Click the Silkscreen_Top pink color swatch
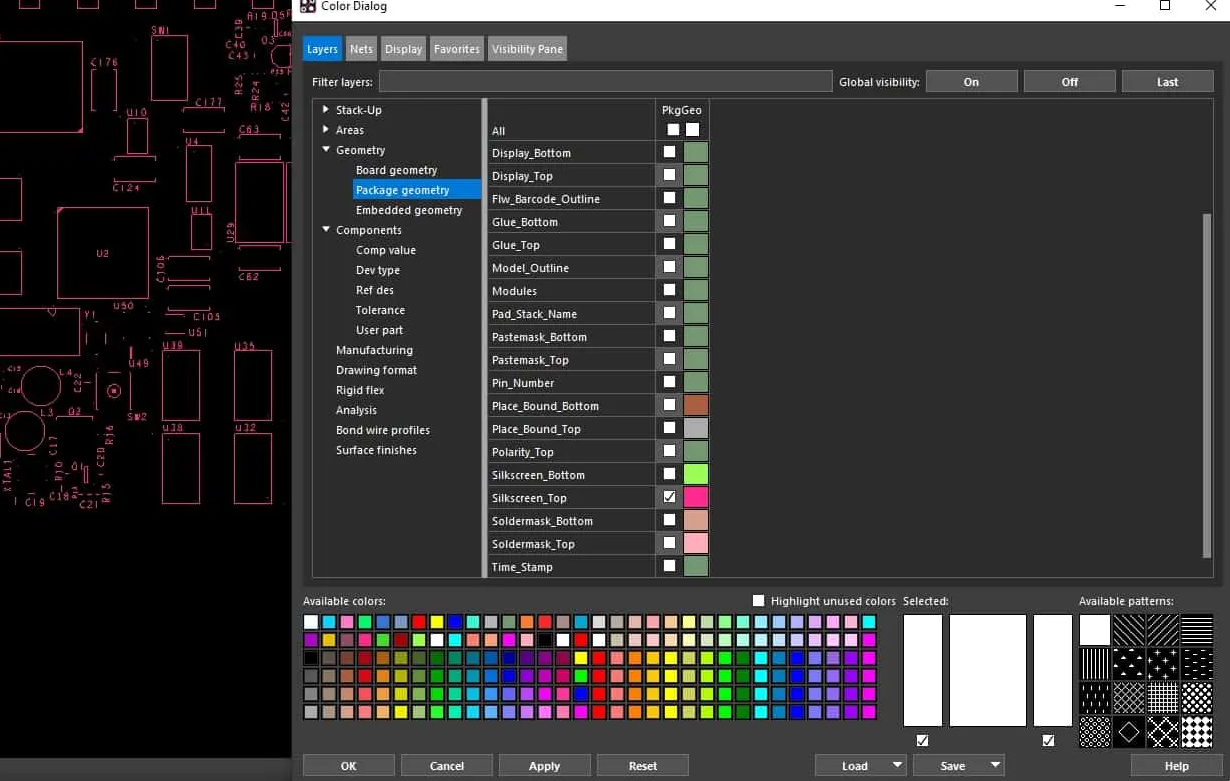1230x781 pixels. pos(696,497)
